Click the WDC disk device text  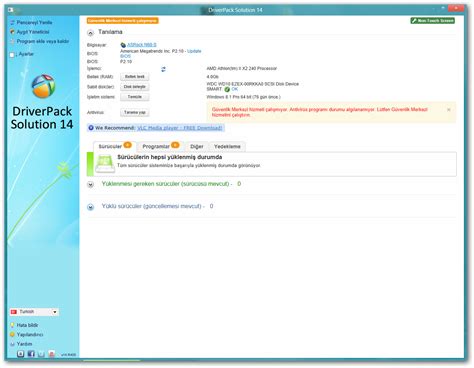pos(253,84)
